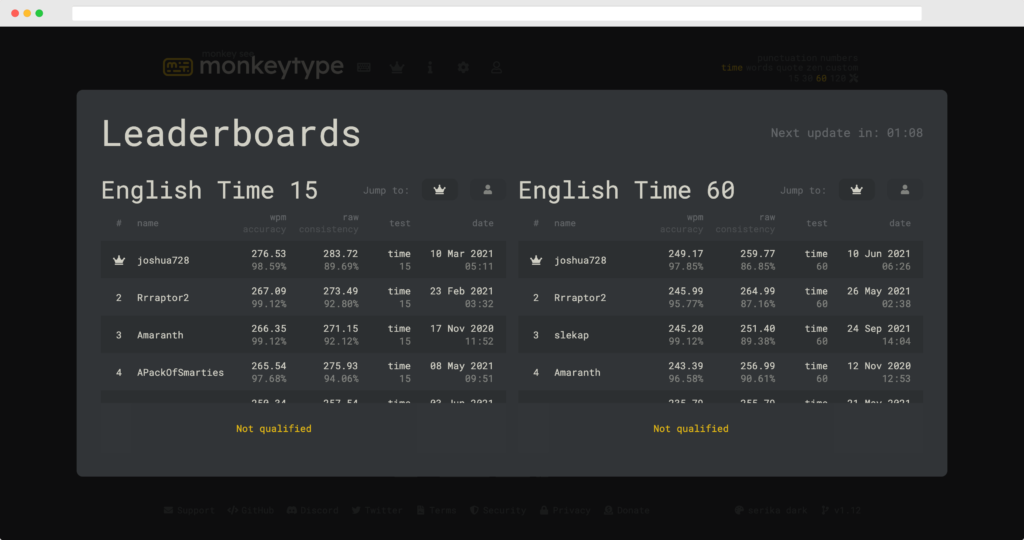Set test duration to 30 seconds

point(807,78)
